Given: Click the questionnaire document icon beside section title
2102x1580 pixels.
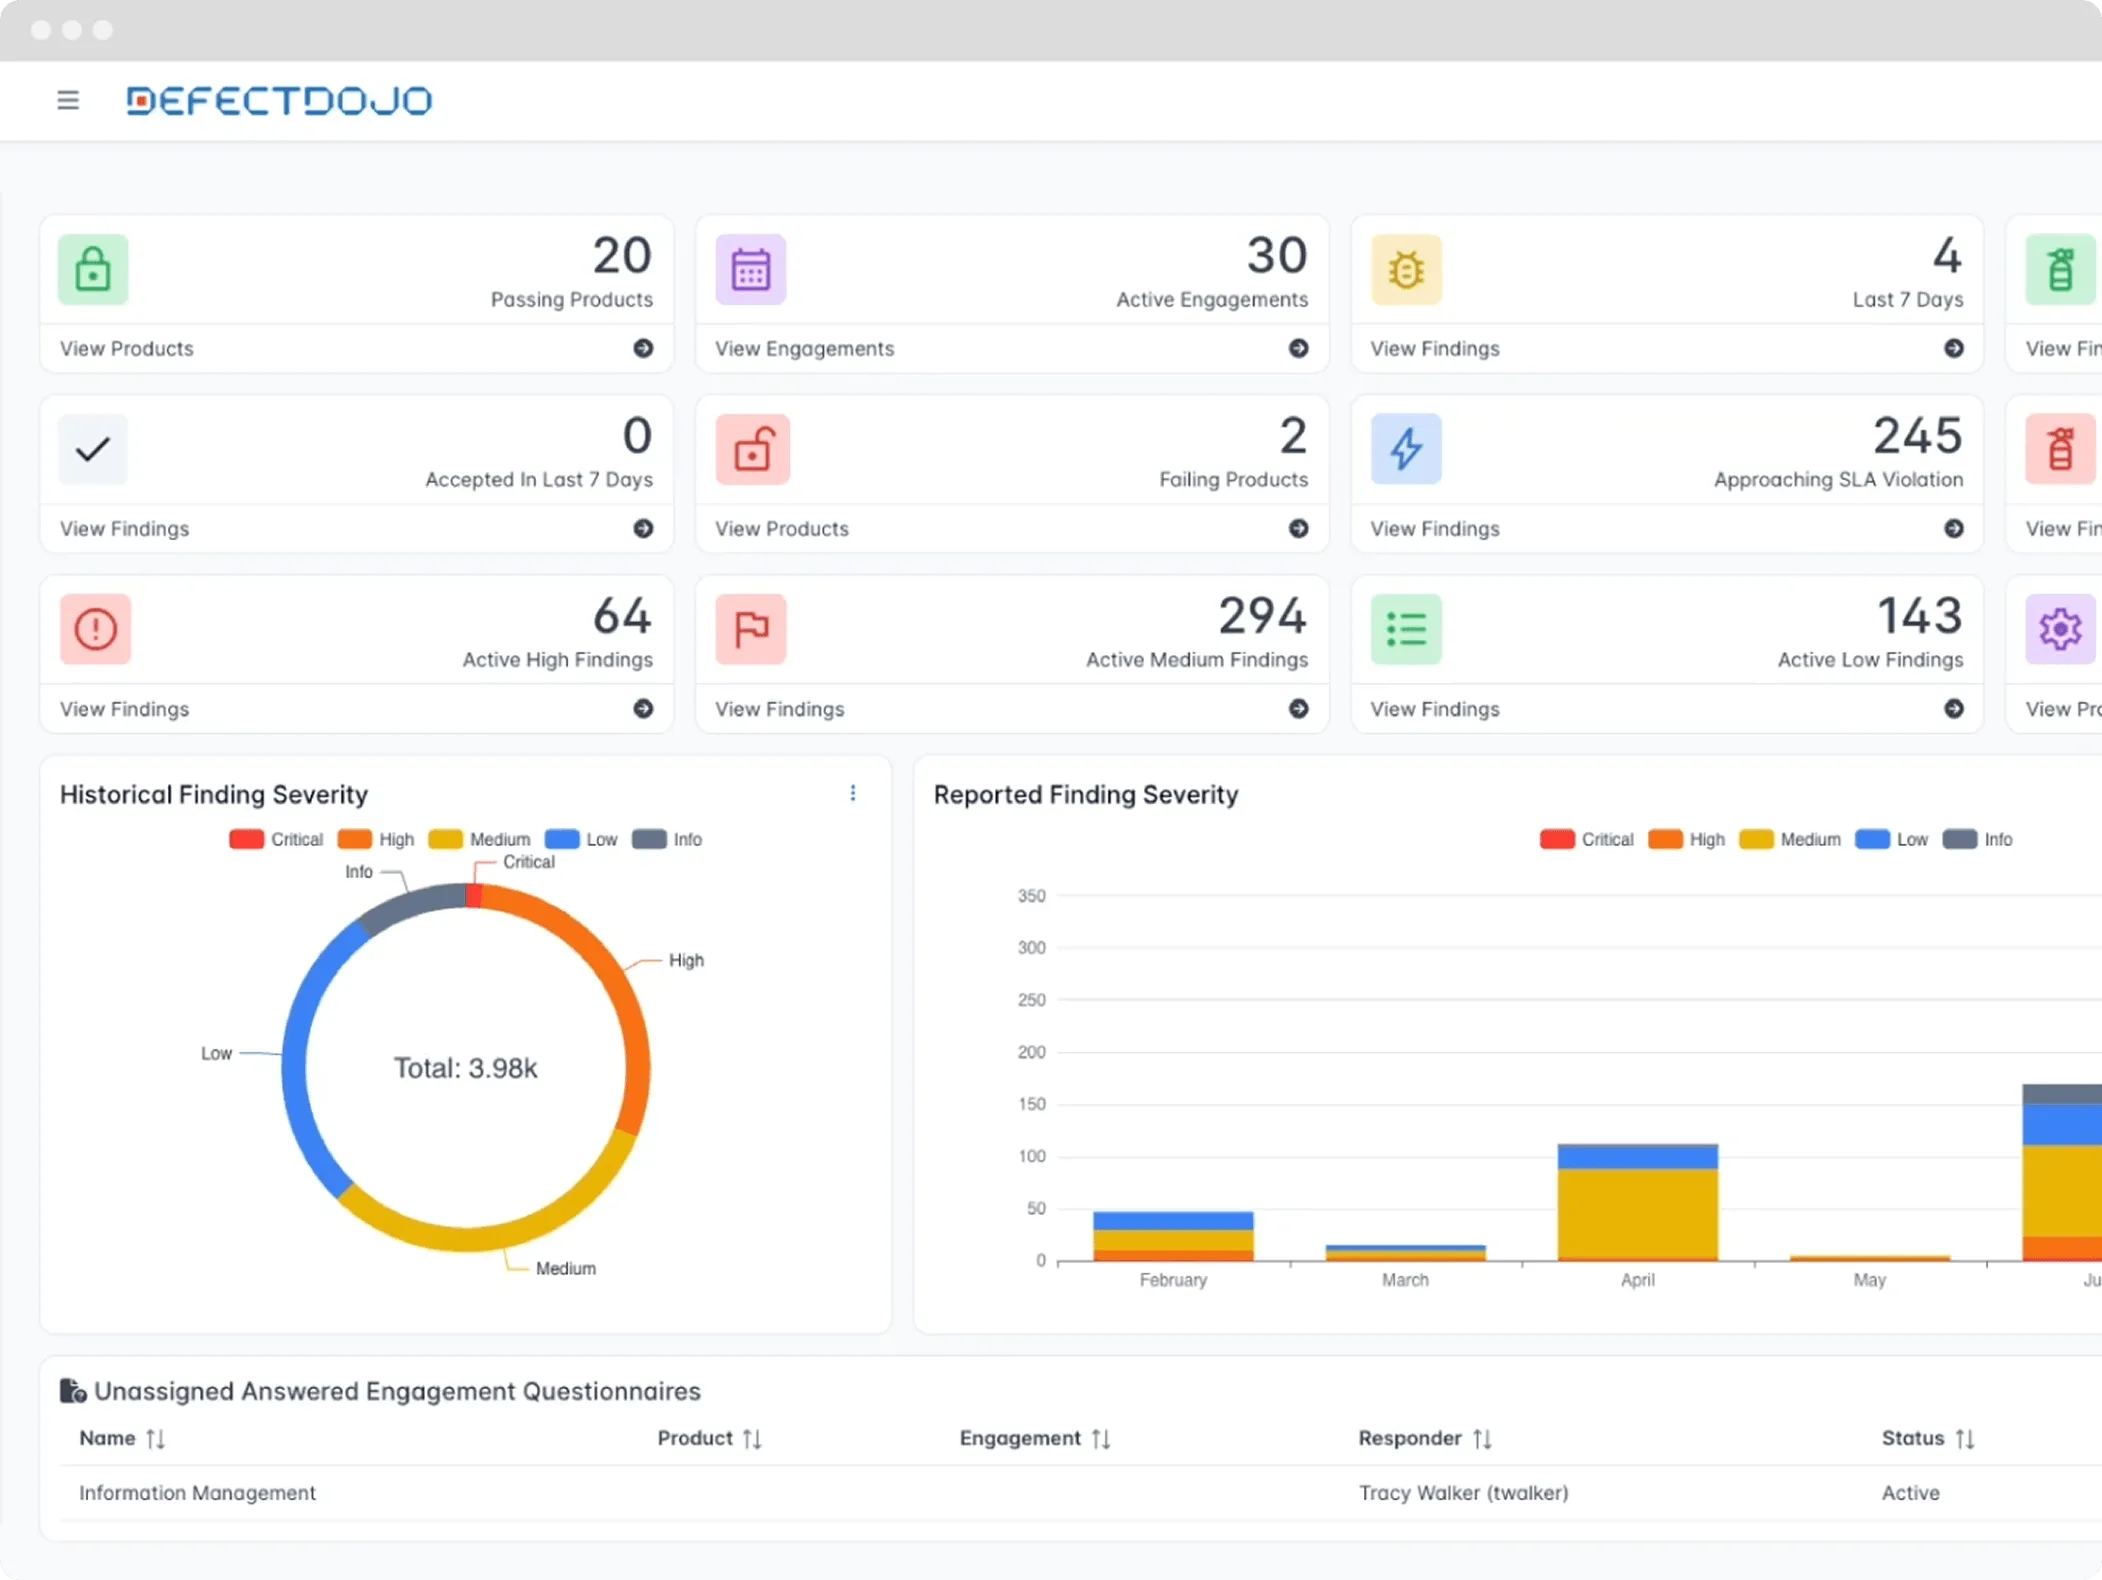Looking at the screenshot, I should [72, 1391].
